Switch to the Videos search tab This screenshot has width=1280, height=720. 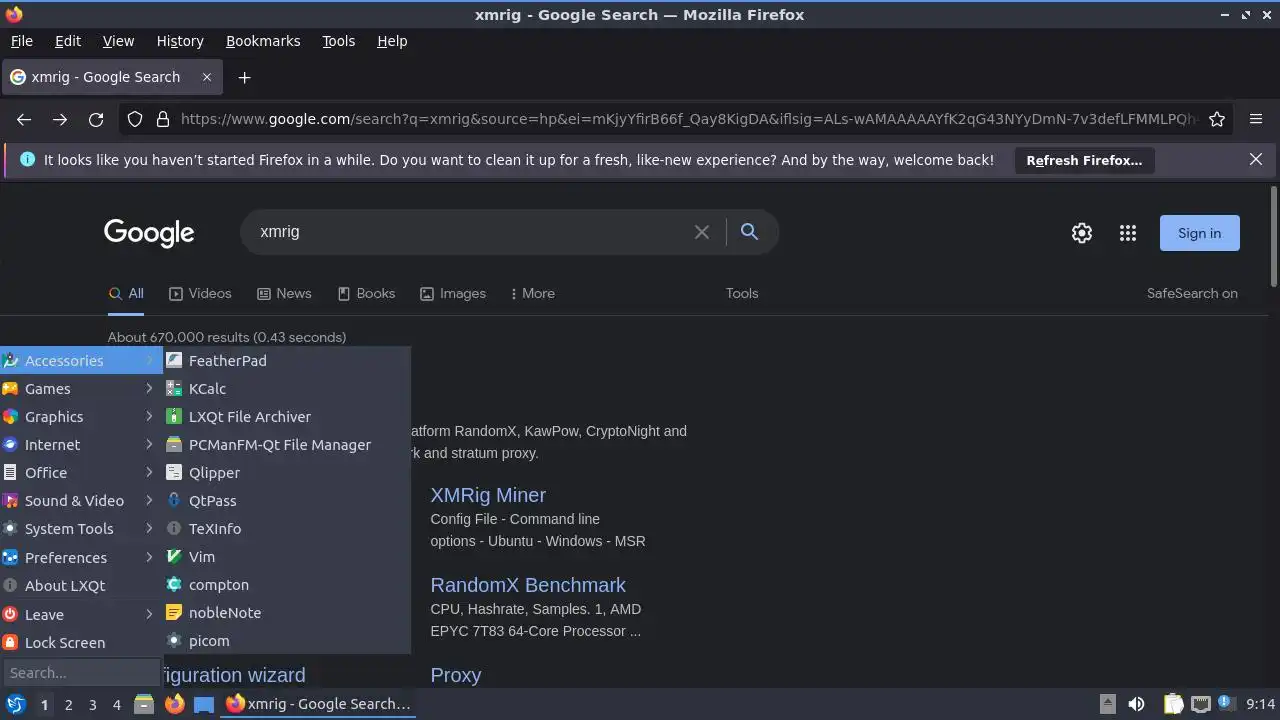200,293
